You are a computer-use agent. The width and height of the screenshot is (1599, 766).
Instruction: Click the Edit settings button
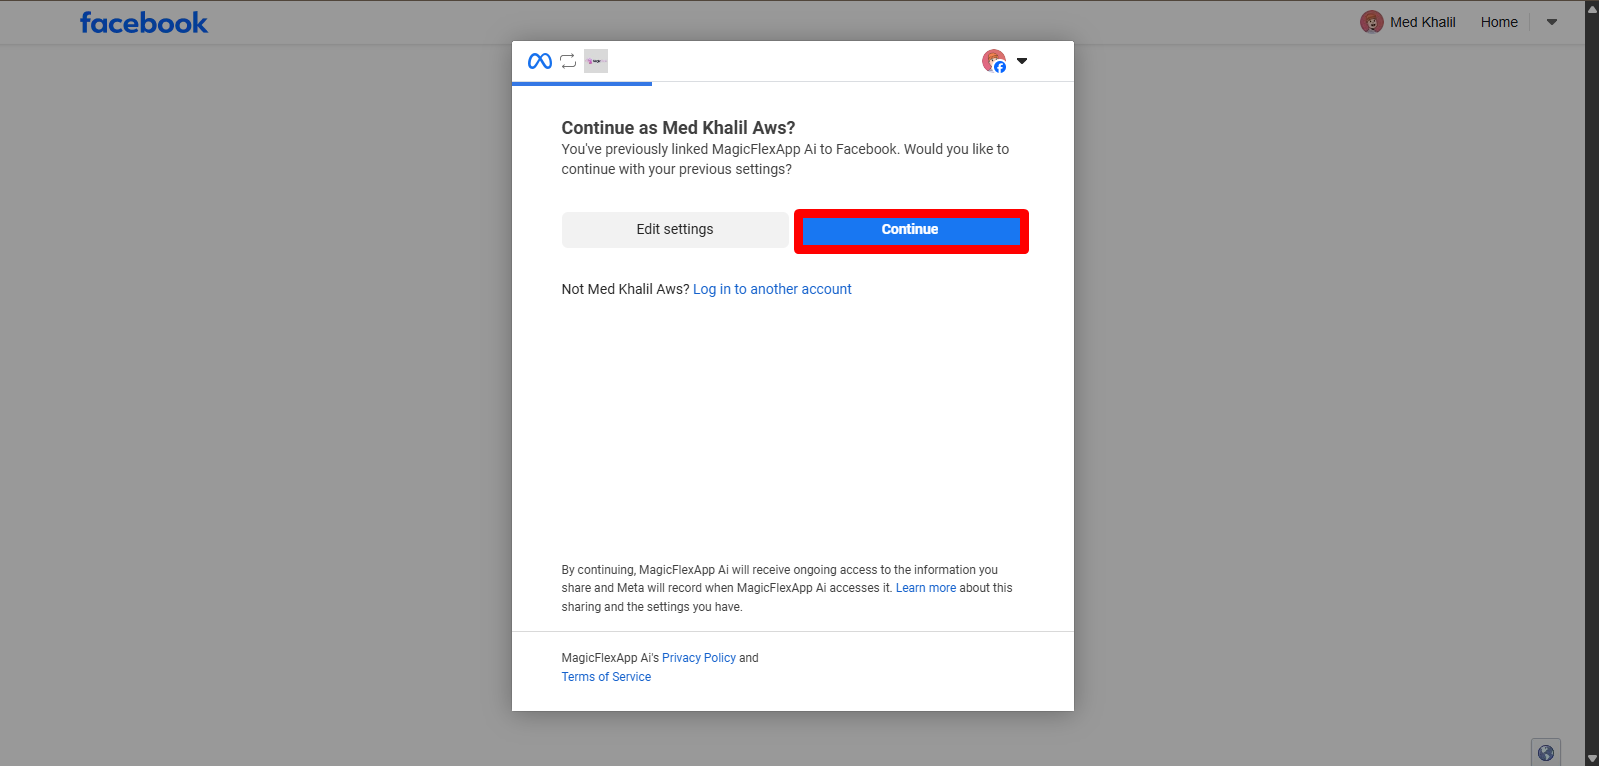(675, 229)
